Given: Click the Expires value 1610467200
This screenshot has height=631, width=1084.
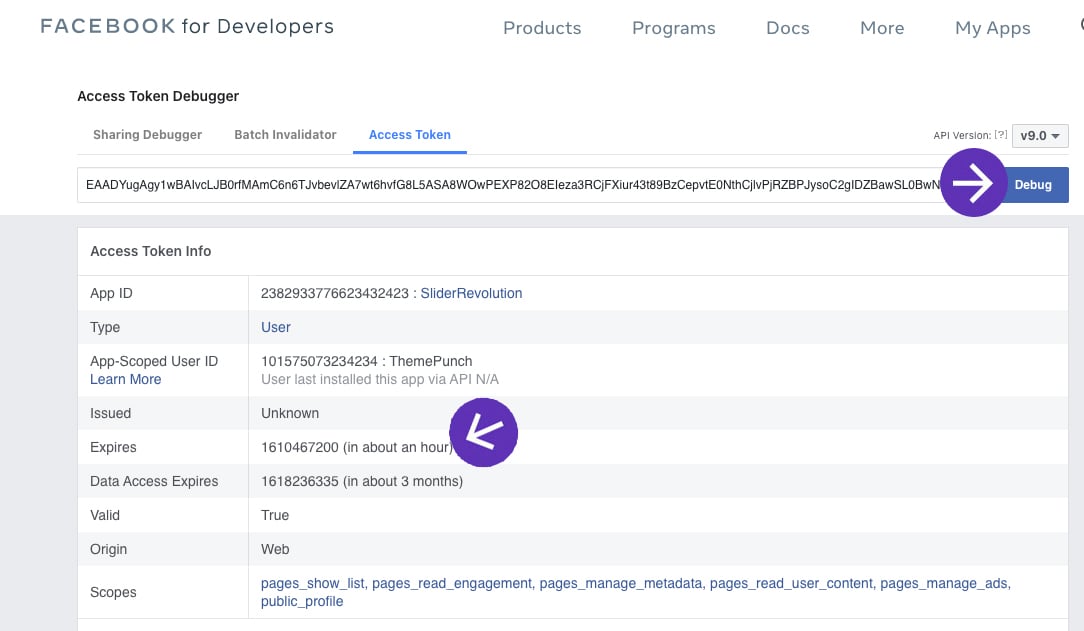Looking at the screenshot, I should pos(300,447).
